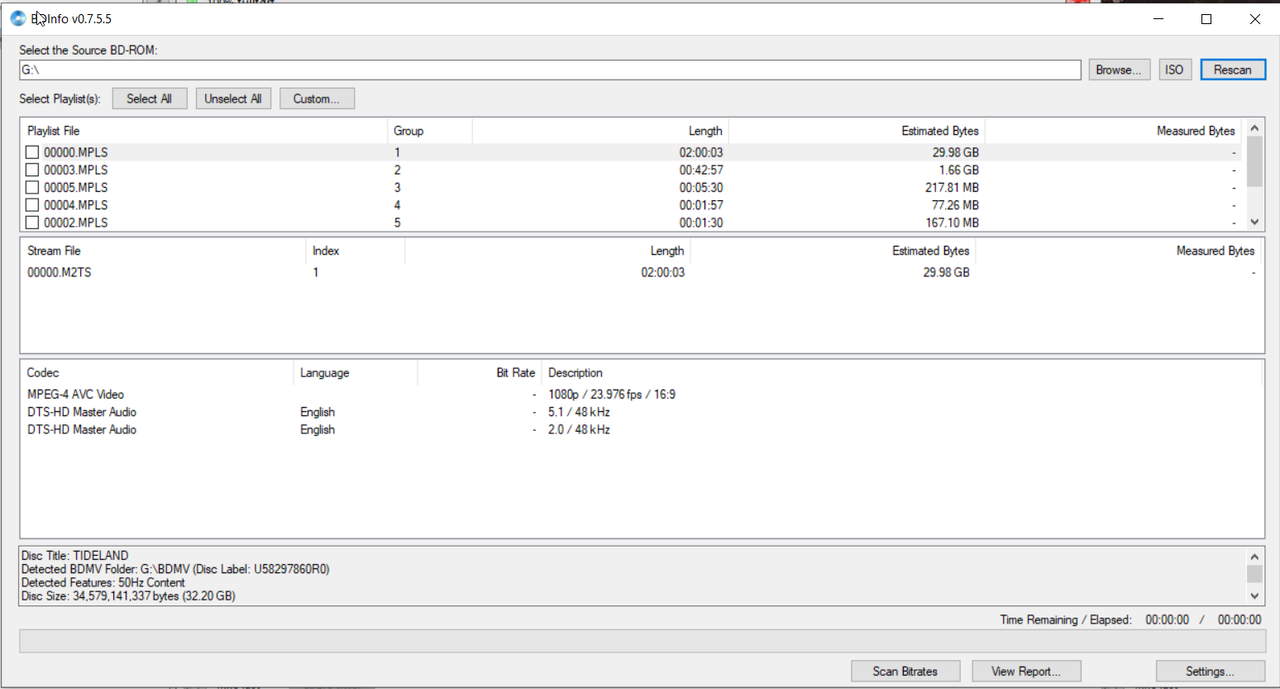
Task: Click the scan progress bar
Action: click(642, 641)
